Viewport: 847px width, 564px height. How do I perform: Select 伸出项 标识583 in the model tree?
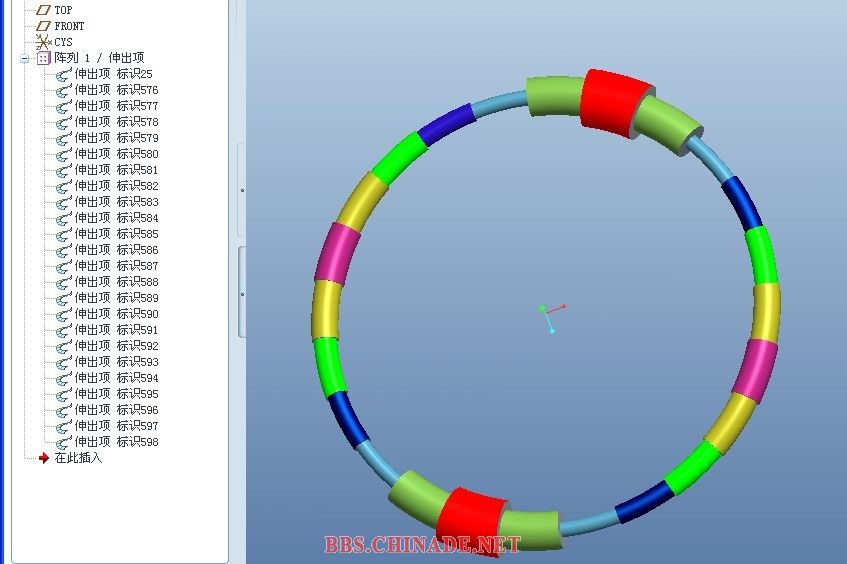116,202
